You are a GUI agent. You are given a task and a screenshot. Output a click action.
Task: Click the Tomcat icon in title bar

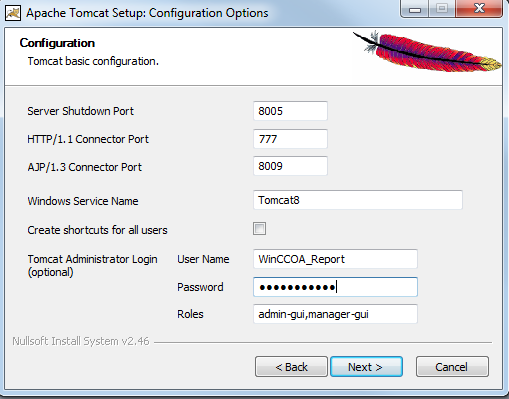[13, 13]
